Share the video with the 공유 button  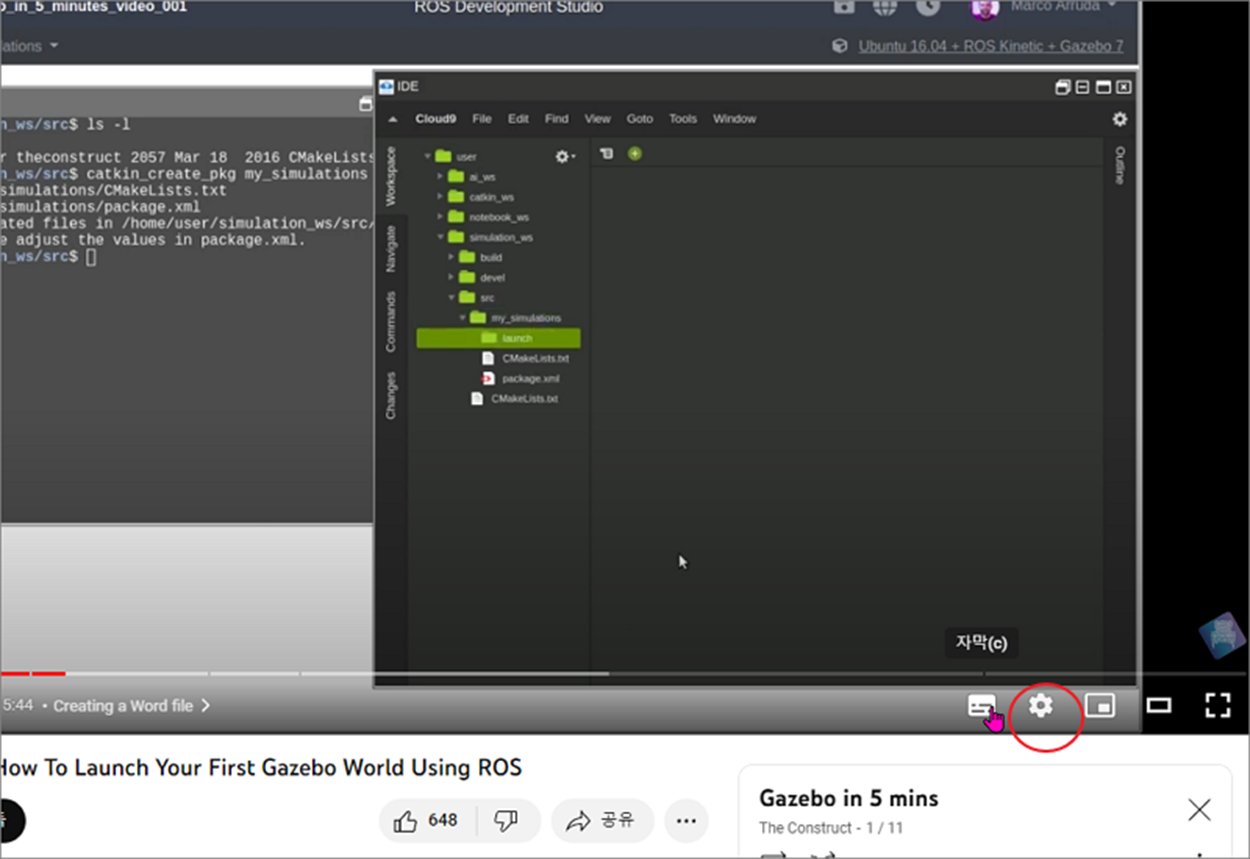[x=601, y=821]
